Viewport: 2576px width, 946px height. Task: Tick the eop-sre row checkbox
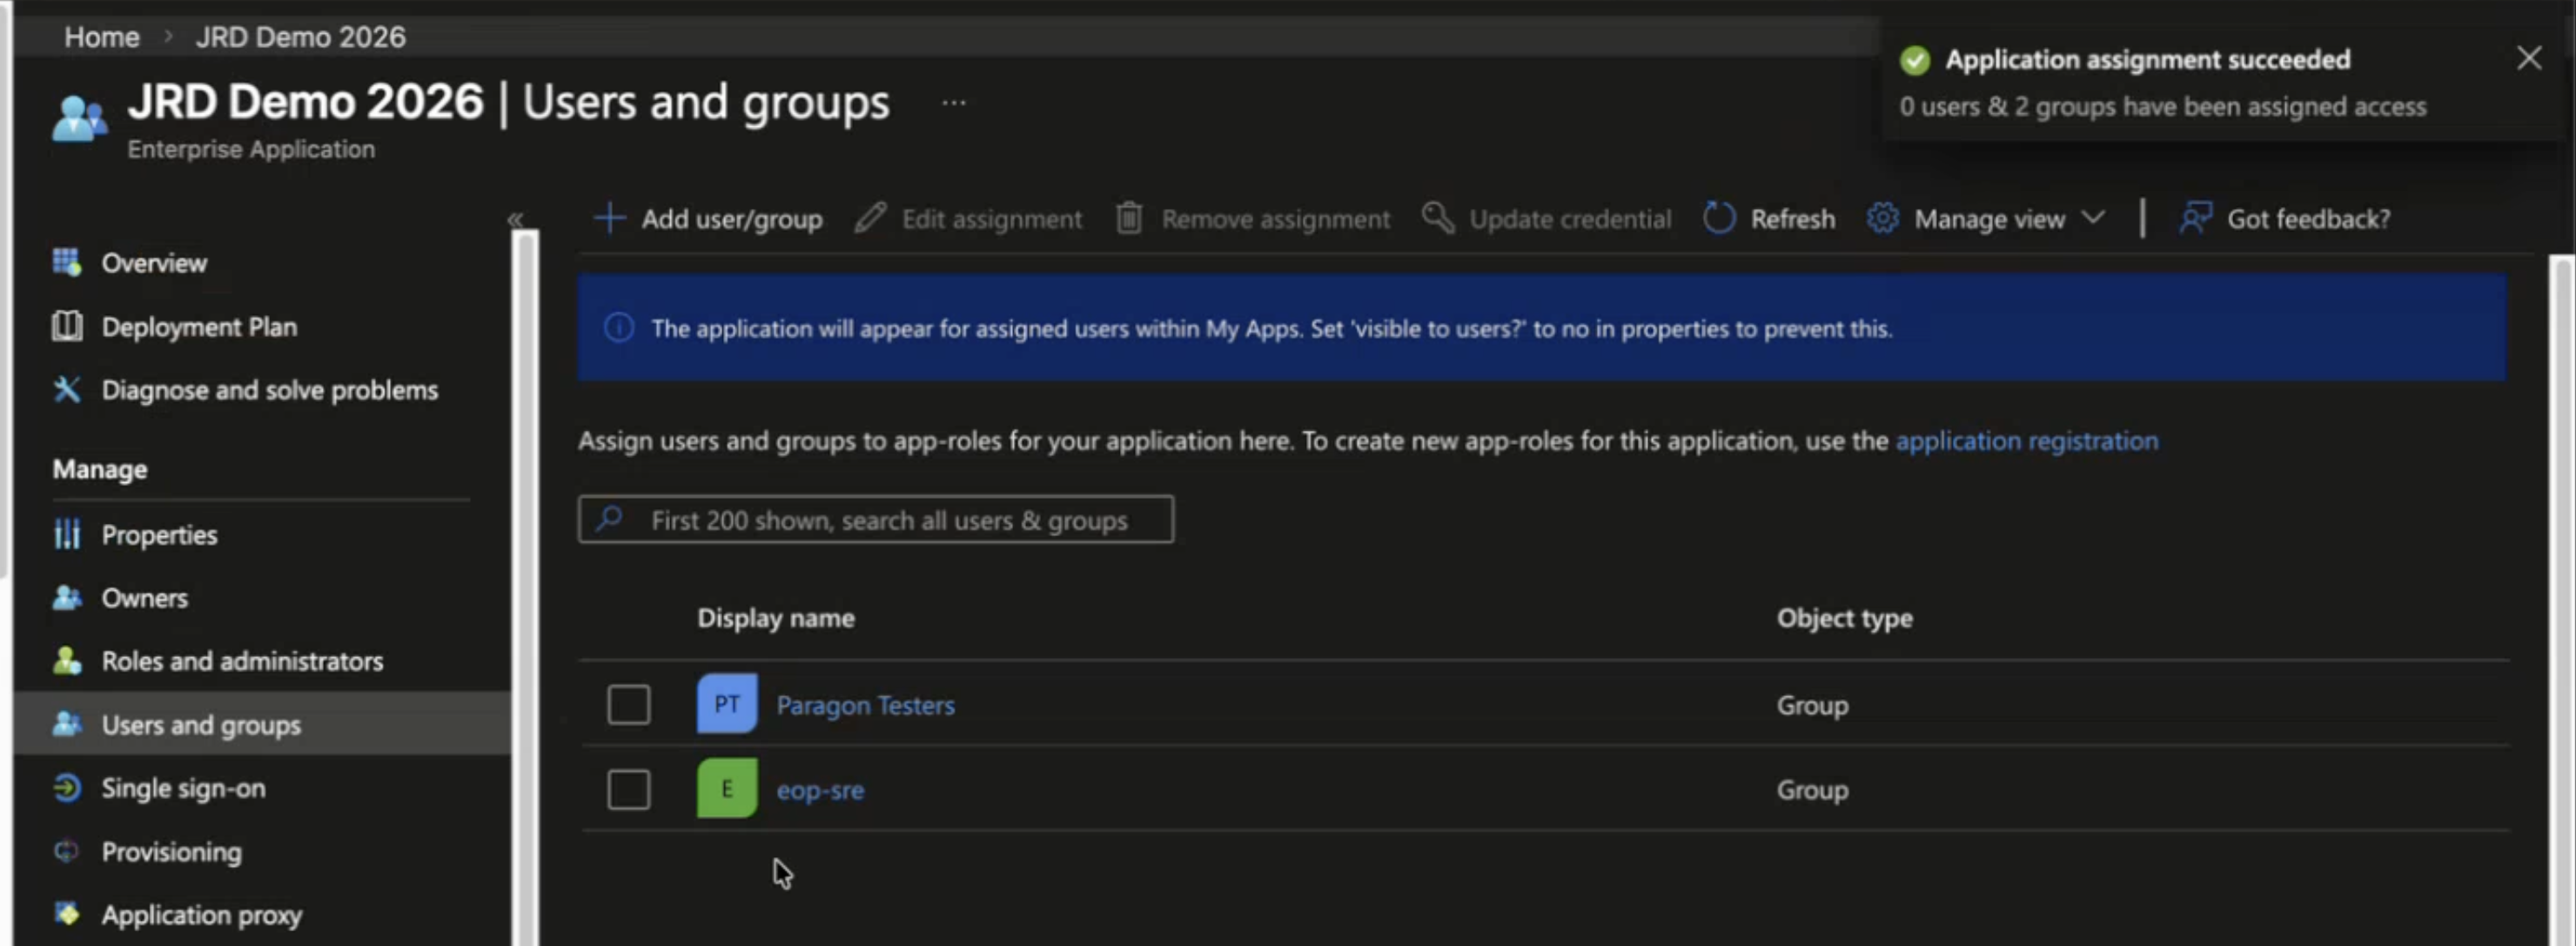[629, 790]
